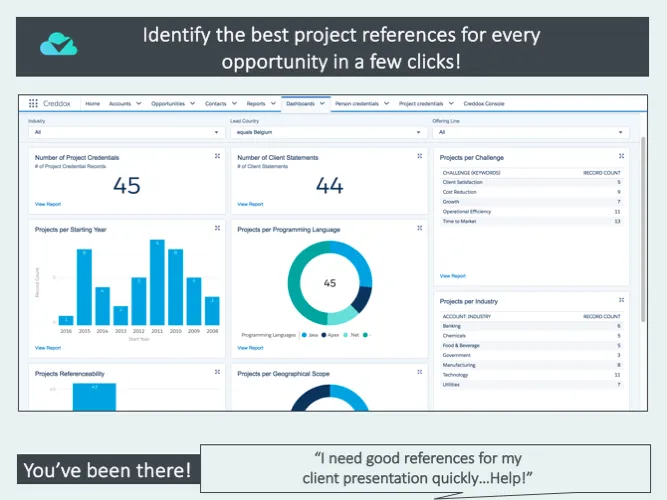Image resolution: width=667 pixels, height=500 pixels.
Task: Open the Creddox Console tab
Action: click(x=484, y=103)
